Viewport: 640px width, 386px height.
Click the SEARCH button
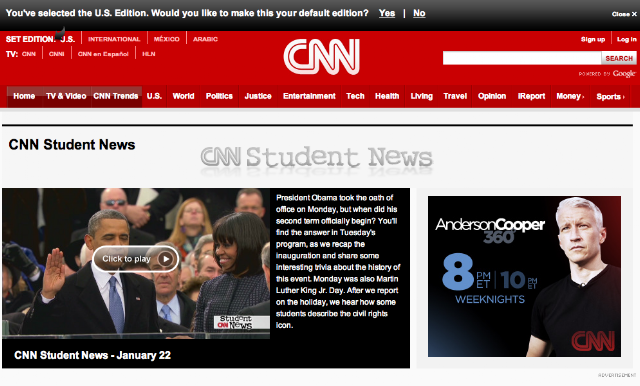pos(619,58)
